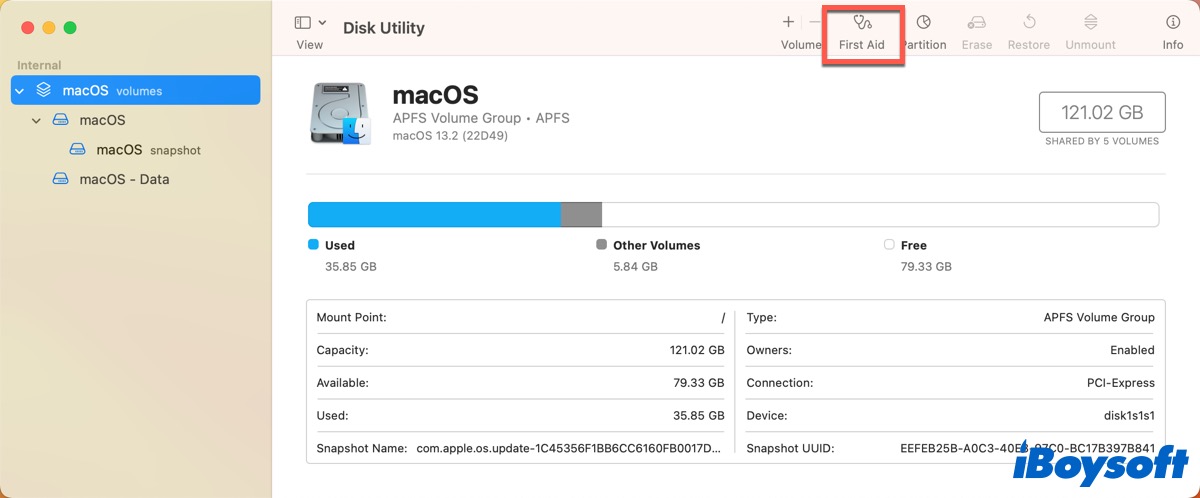The image size is (1200, 498).
Task: Click the Partition pie chart icon
Action: pos(924,23)
